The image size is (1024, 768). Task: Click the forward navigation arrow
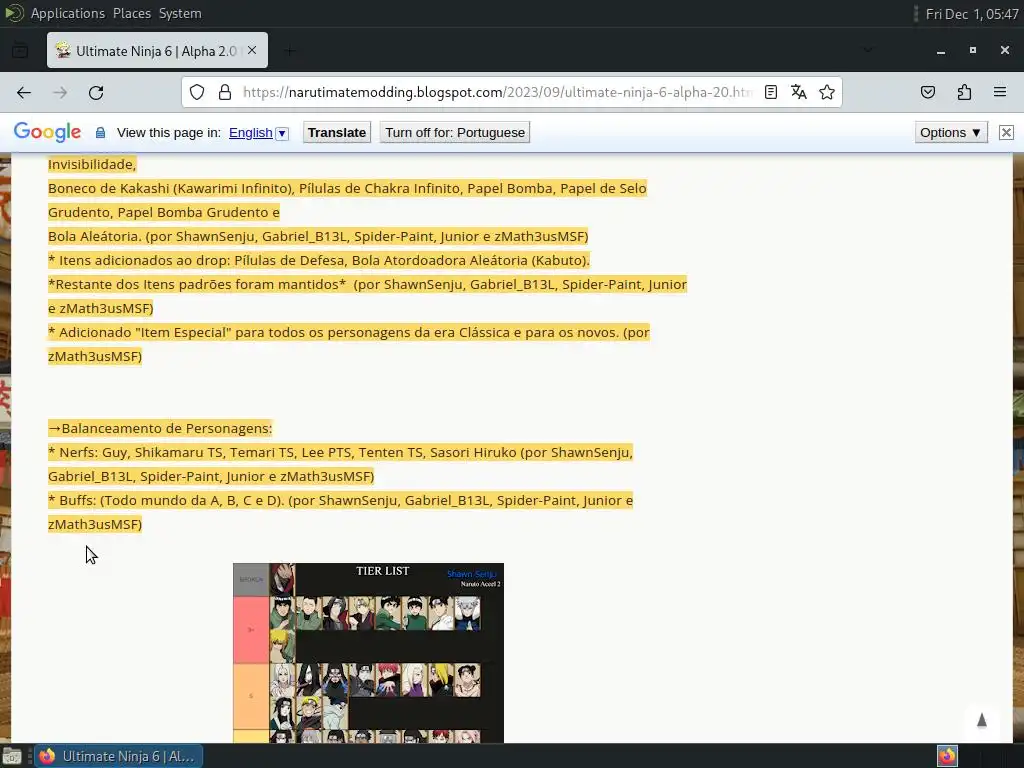coord(60,93)
